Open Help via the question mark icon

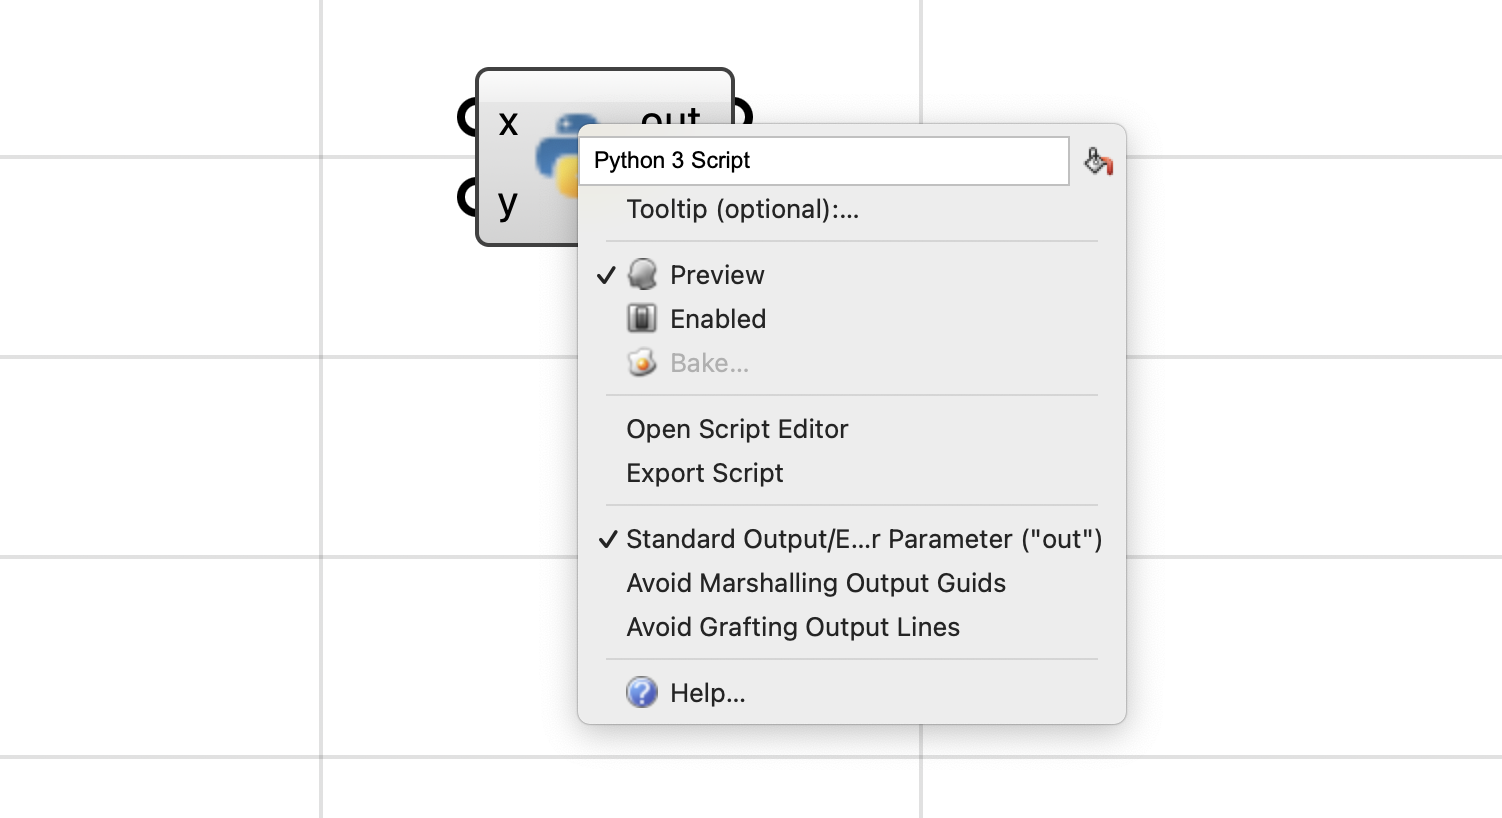(x=642, y=692)
